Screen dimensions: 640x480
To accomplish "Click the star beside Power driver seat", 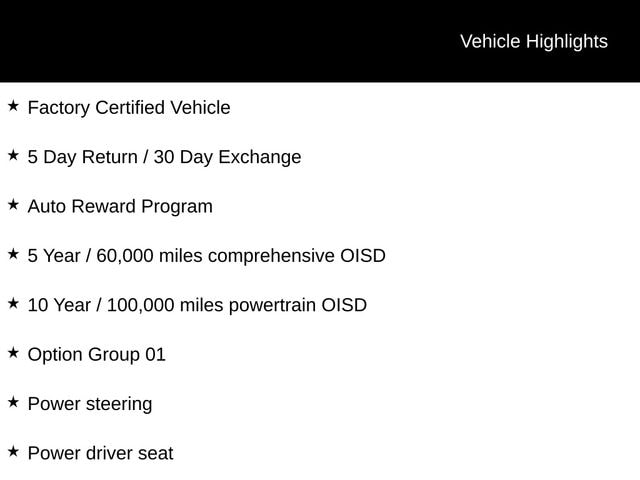I will (x=13, y=451).
